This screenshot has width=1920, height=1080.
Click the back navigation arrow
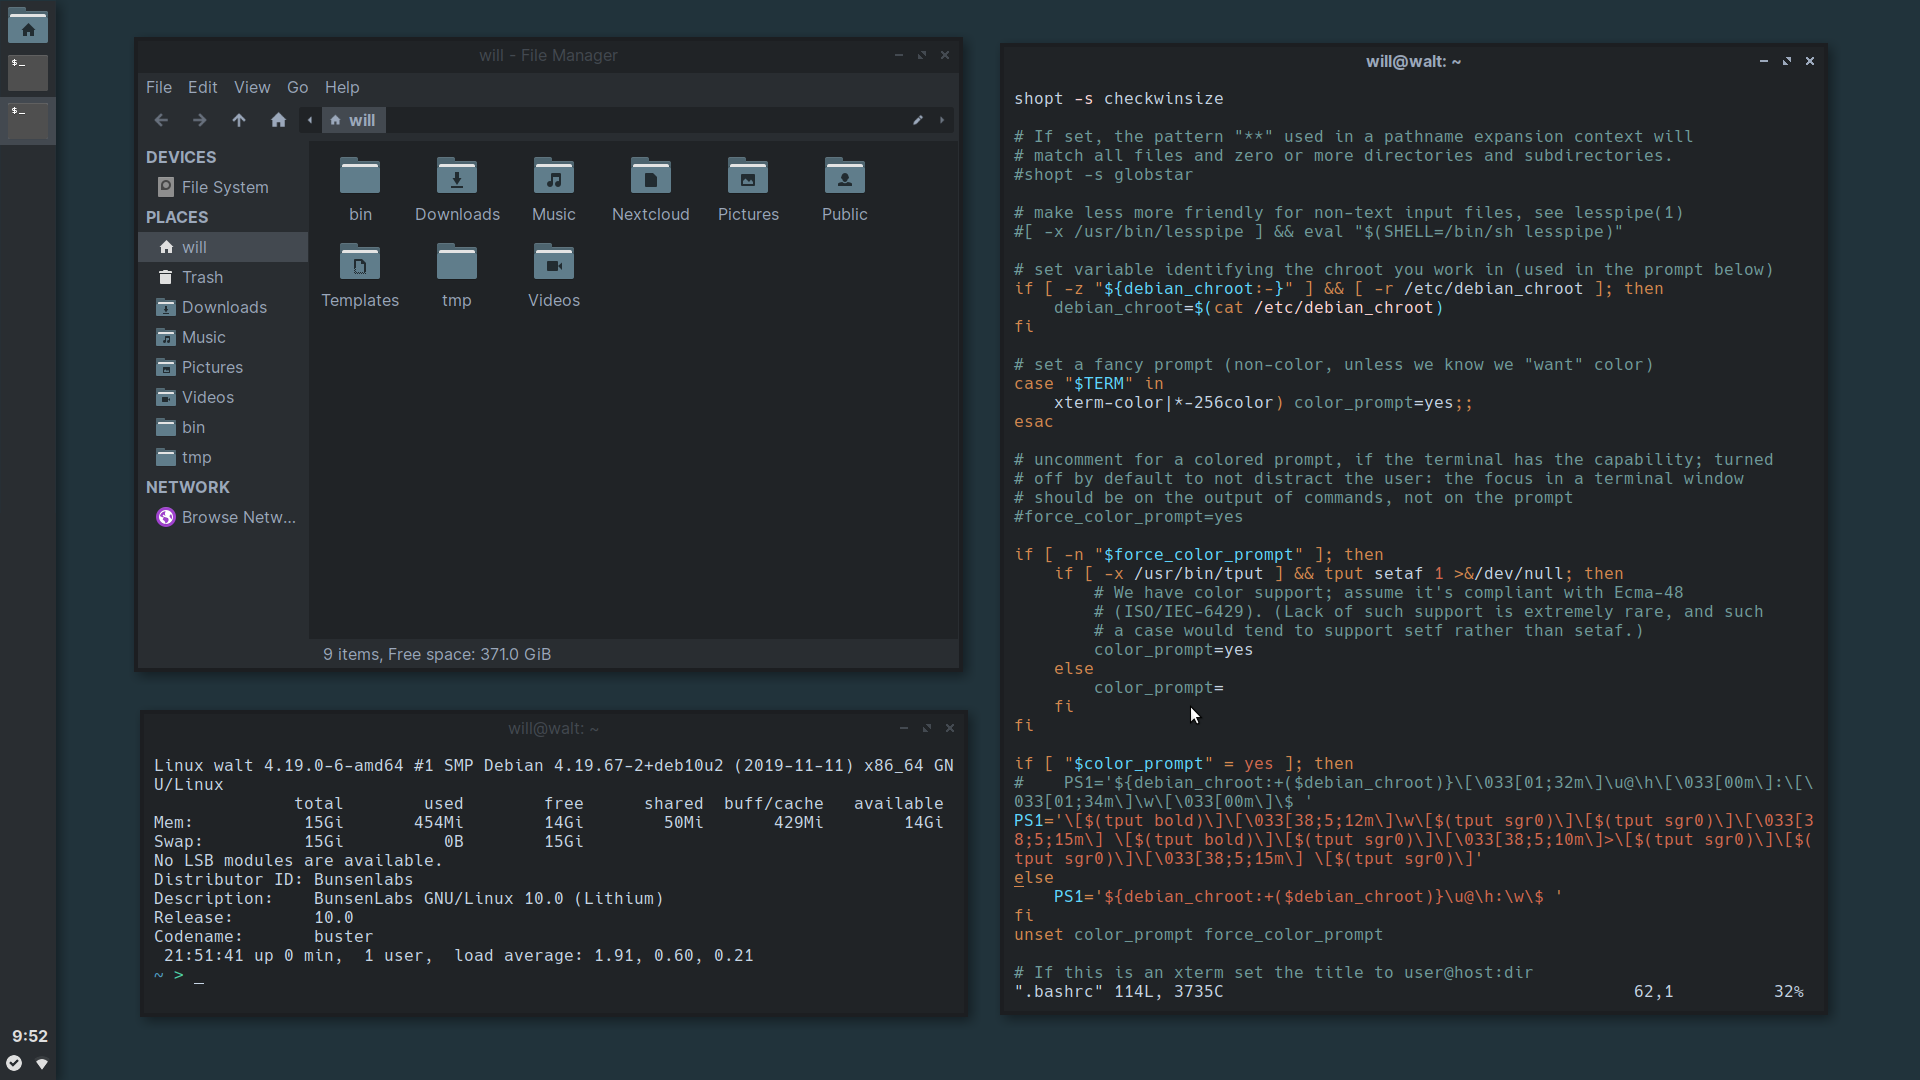[x=161, y=120]
